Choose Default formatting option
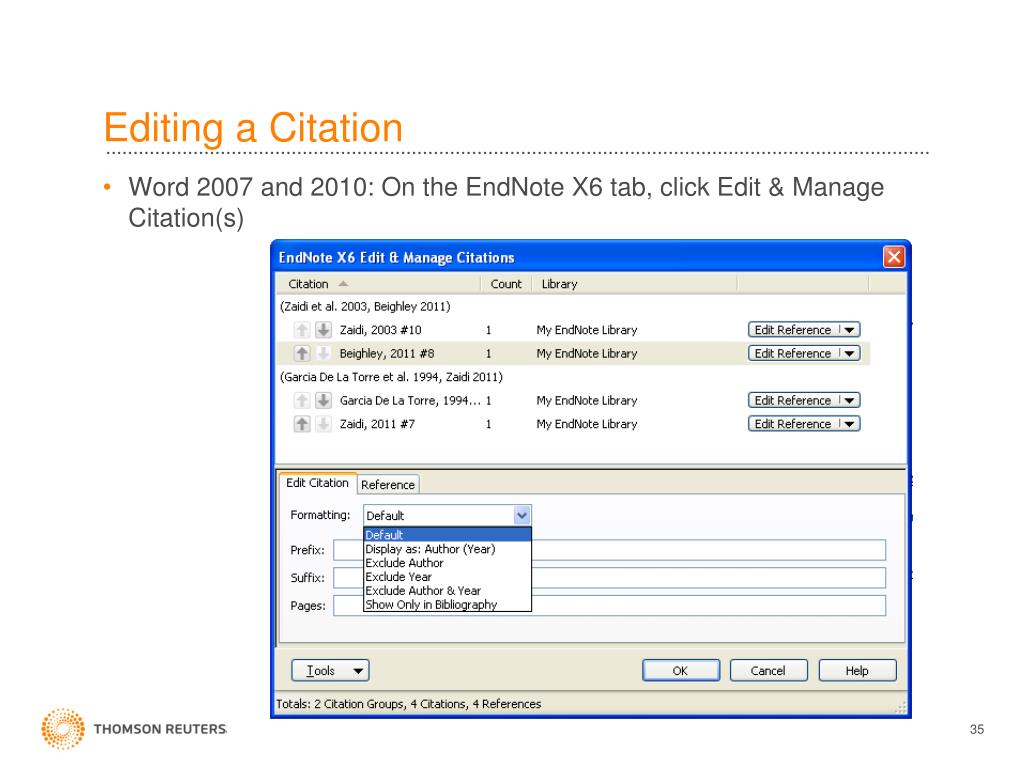 [447, 535]
